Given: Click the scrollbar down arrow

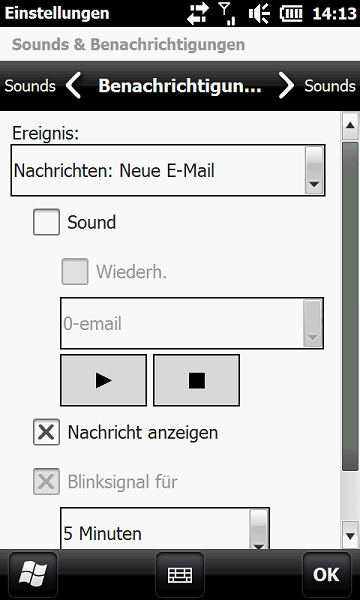Looking at the screenshot, I should click(x=350, y=535).
